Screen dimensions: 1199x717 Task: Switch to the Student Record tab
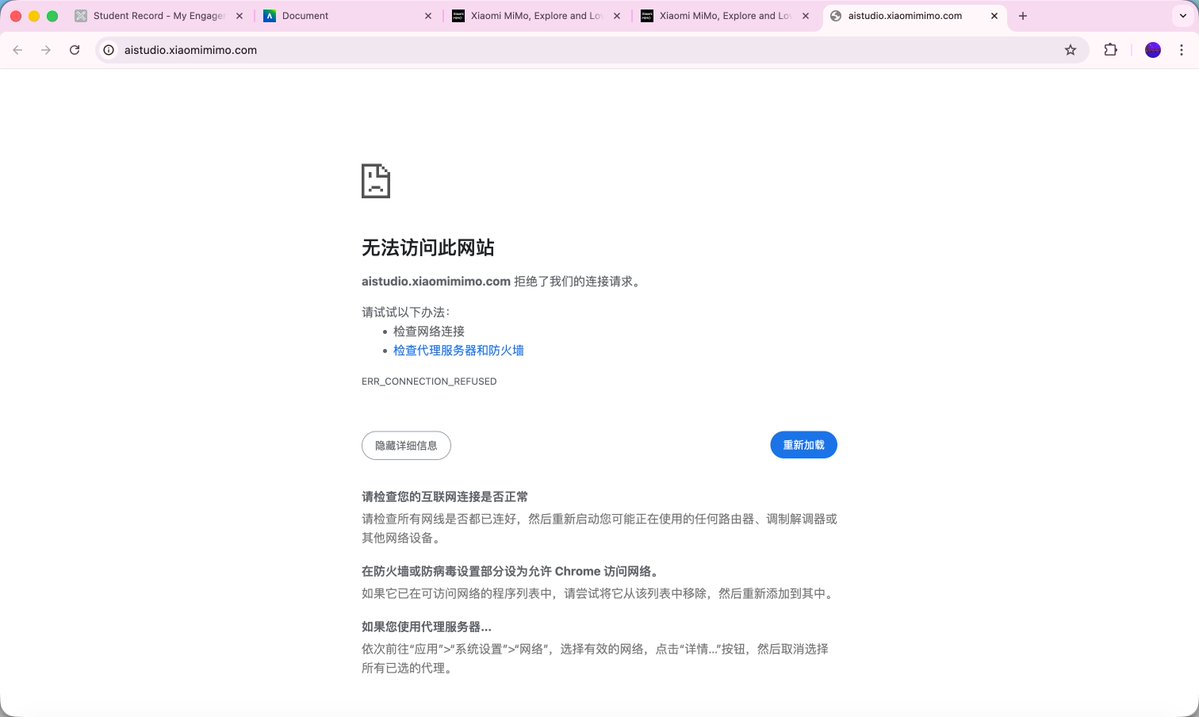pos(159,15)
